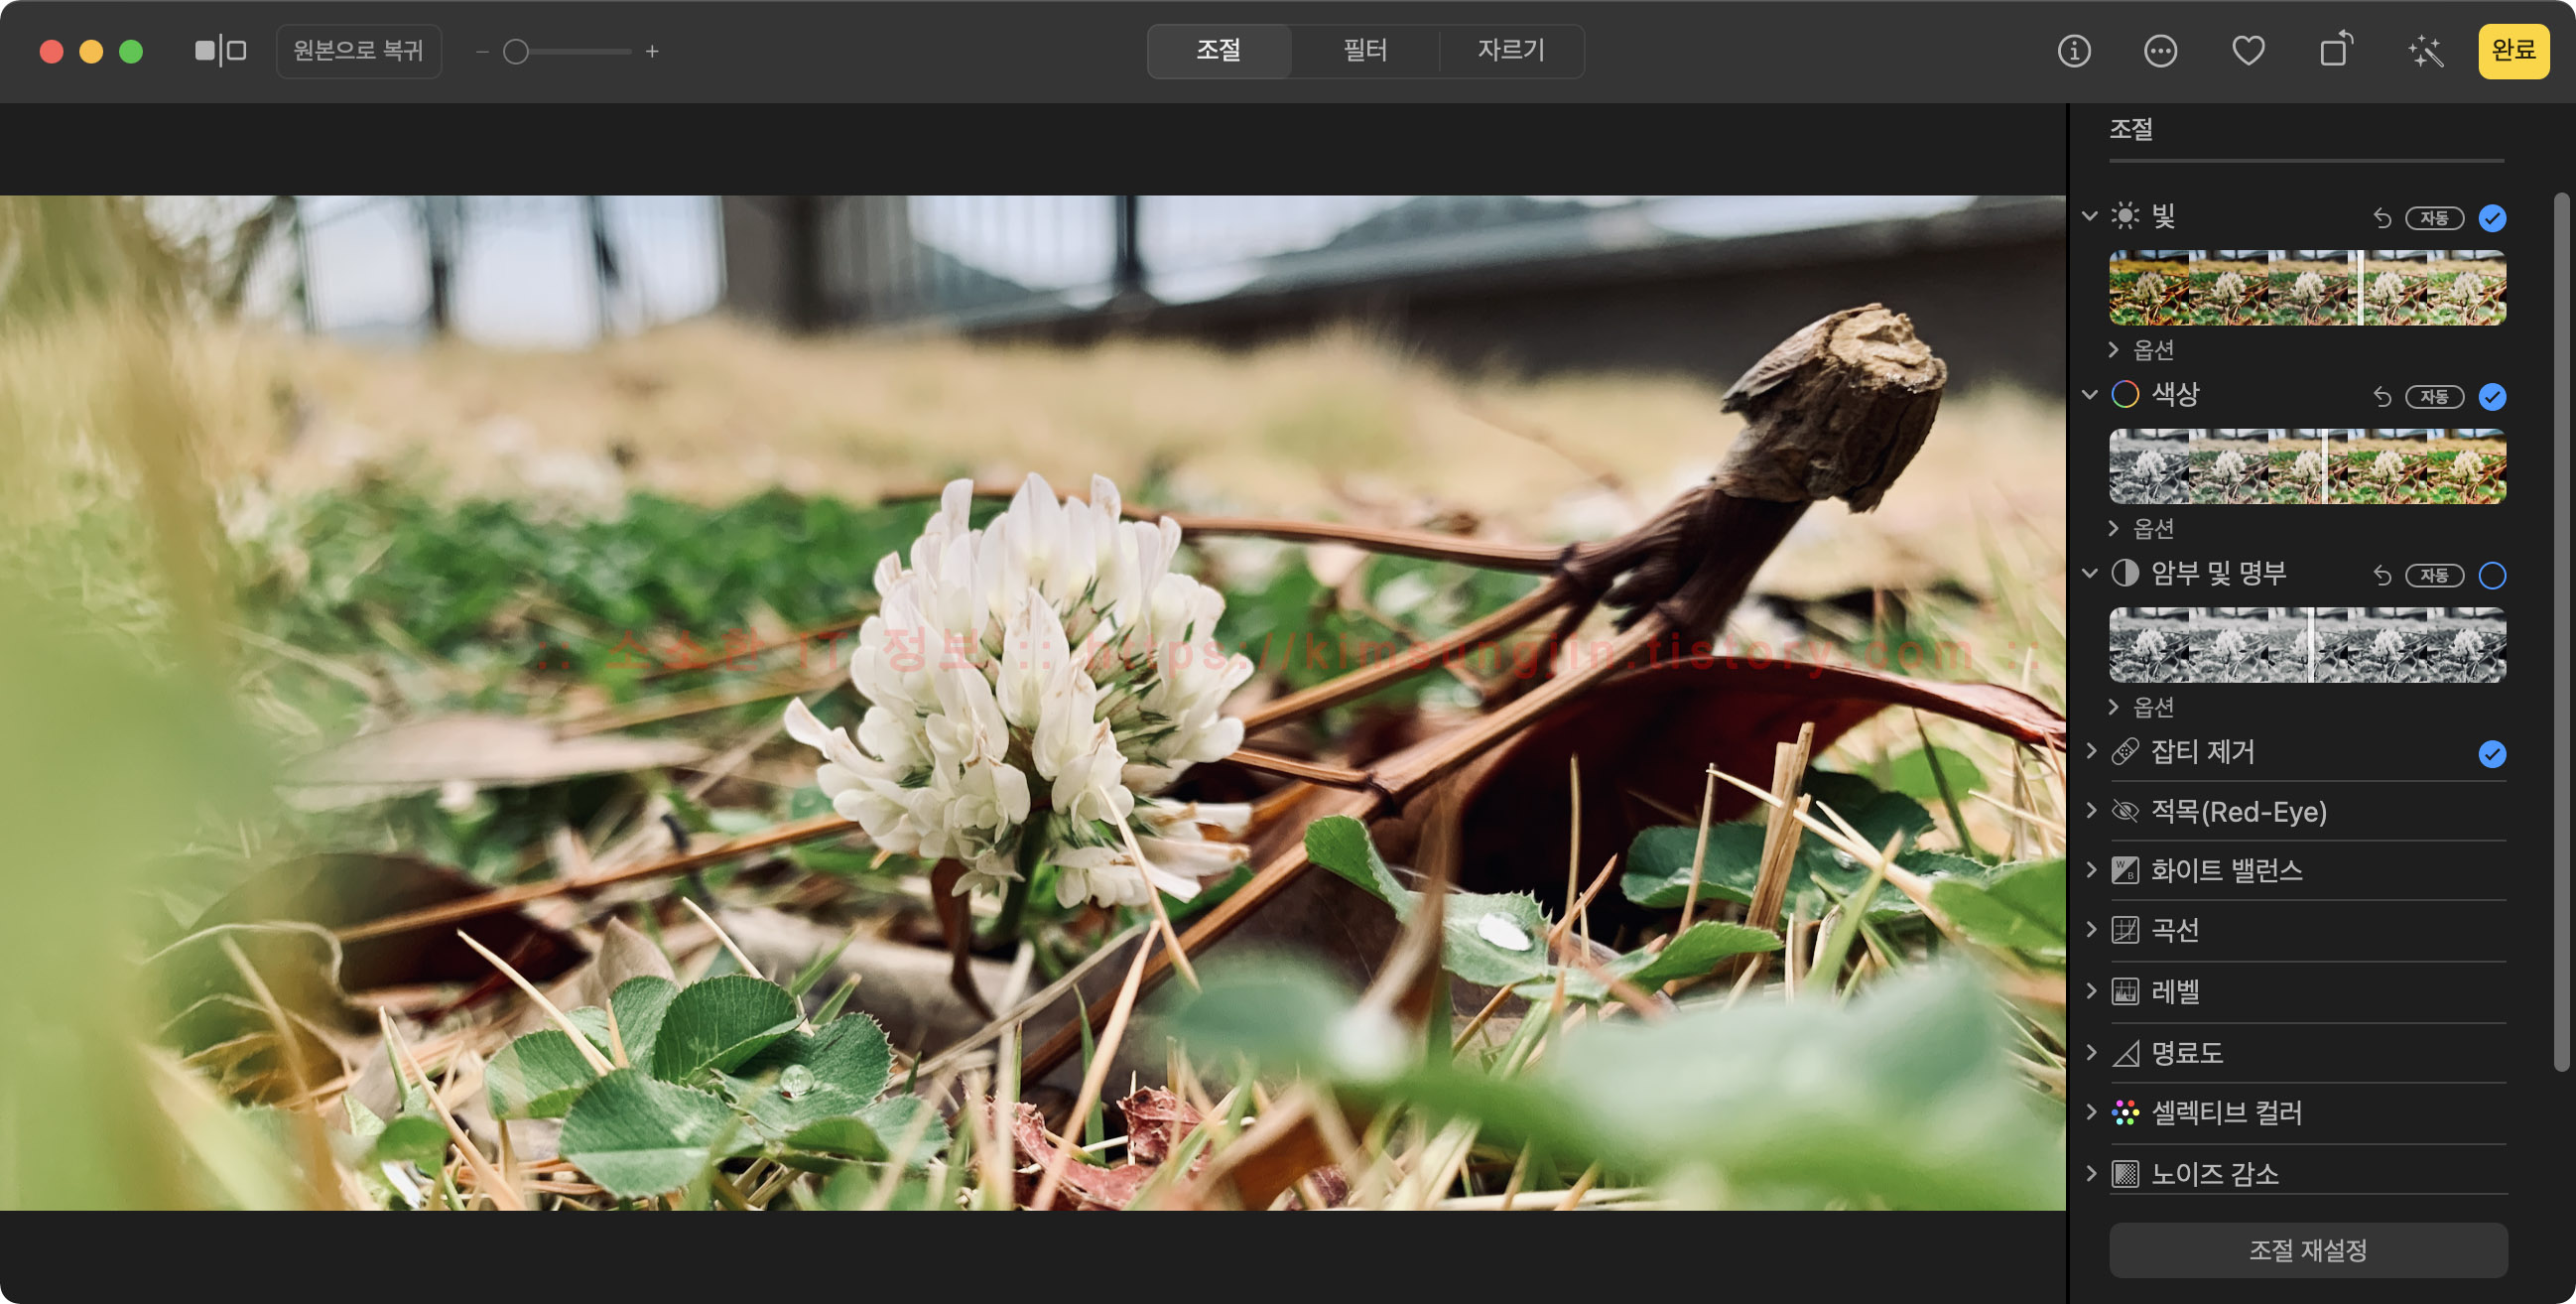Expand the 곡선 curves section
The width and height of the screenshot is (2576, 1304).
click(x=2092, y=930)
